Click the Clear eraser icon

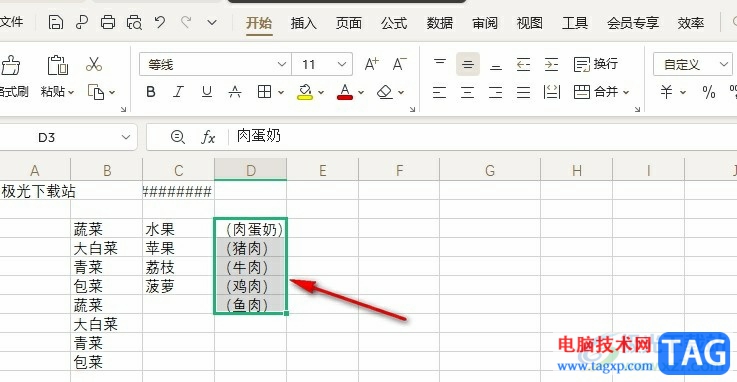pos(385,92)
